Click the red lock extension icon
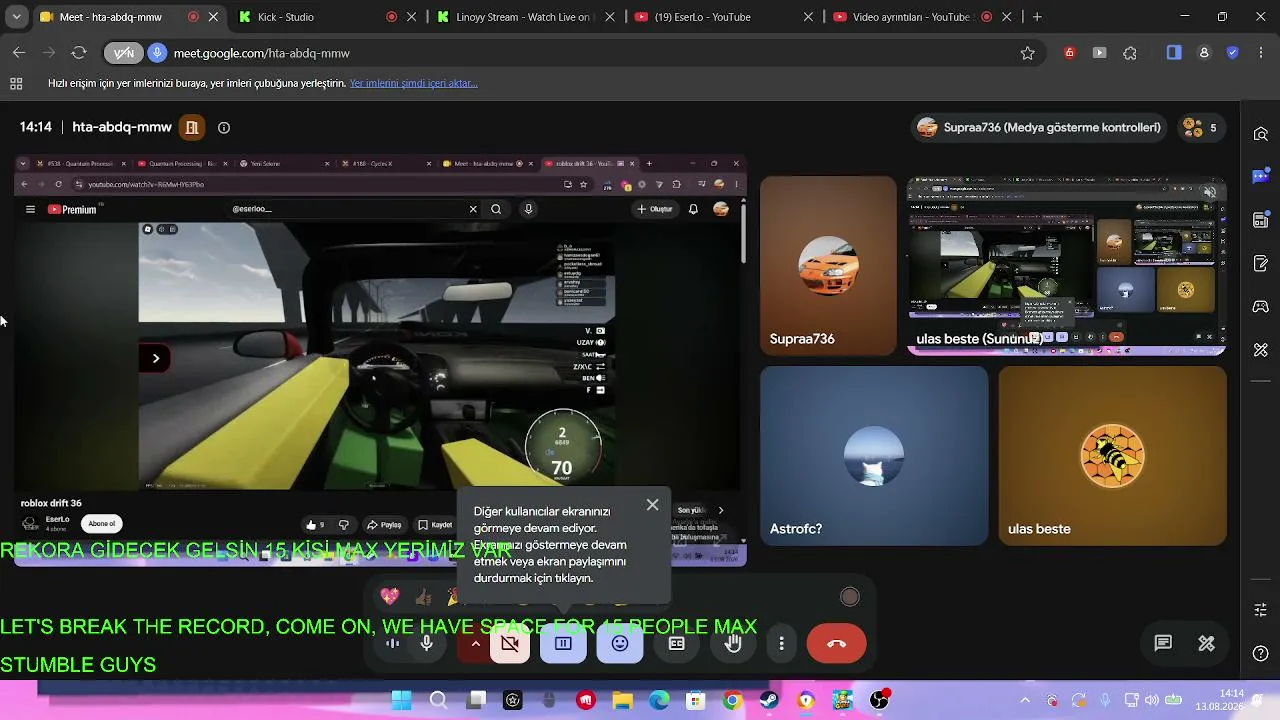This screenshot has height=720, width=1280. (x=1070, y=53)
